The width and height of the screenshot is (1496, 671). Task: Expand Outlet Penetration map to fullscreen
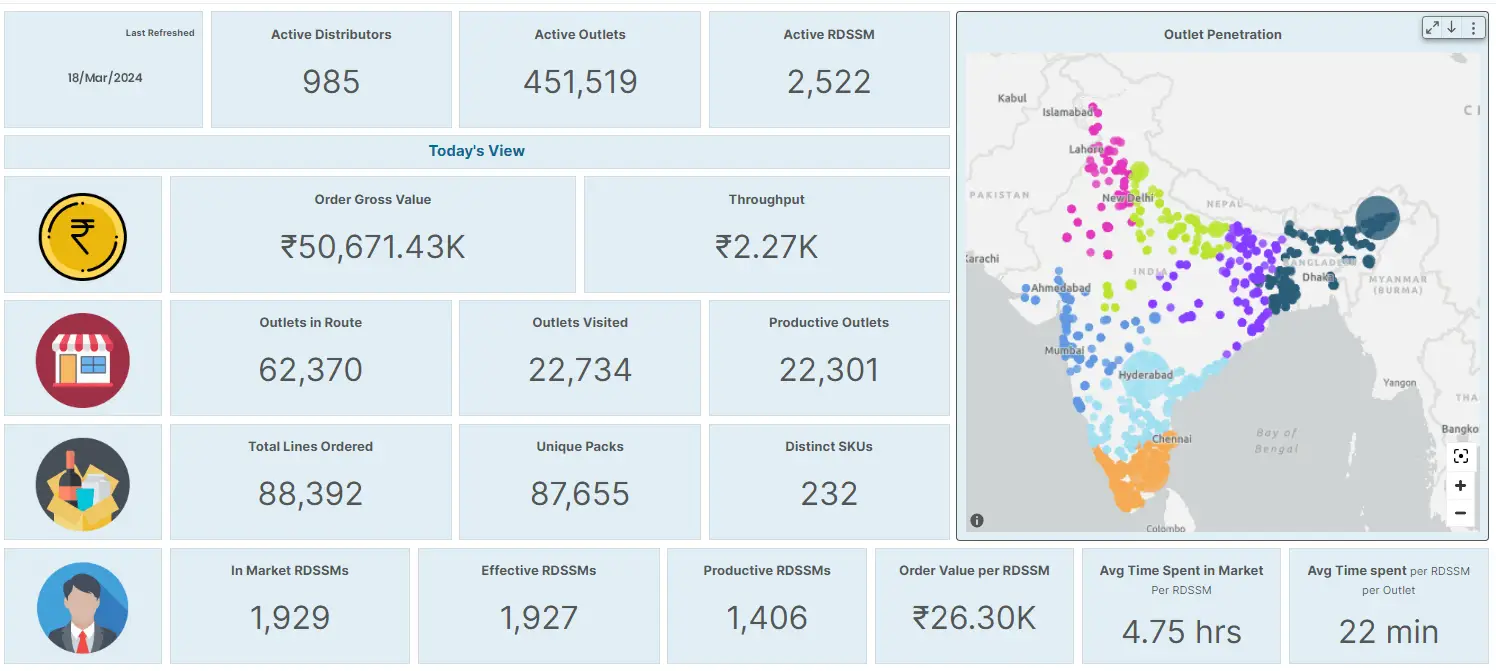(1433, 28)
